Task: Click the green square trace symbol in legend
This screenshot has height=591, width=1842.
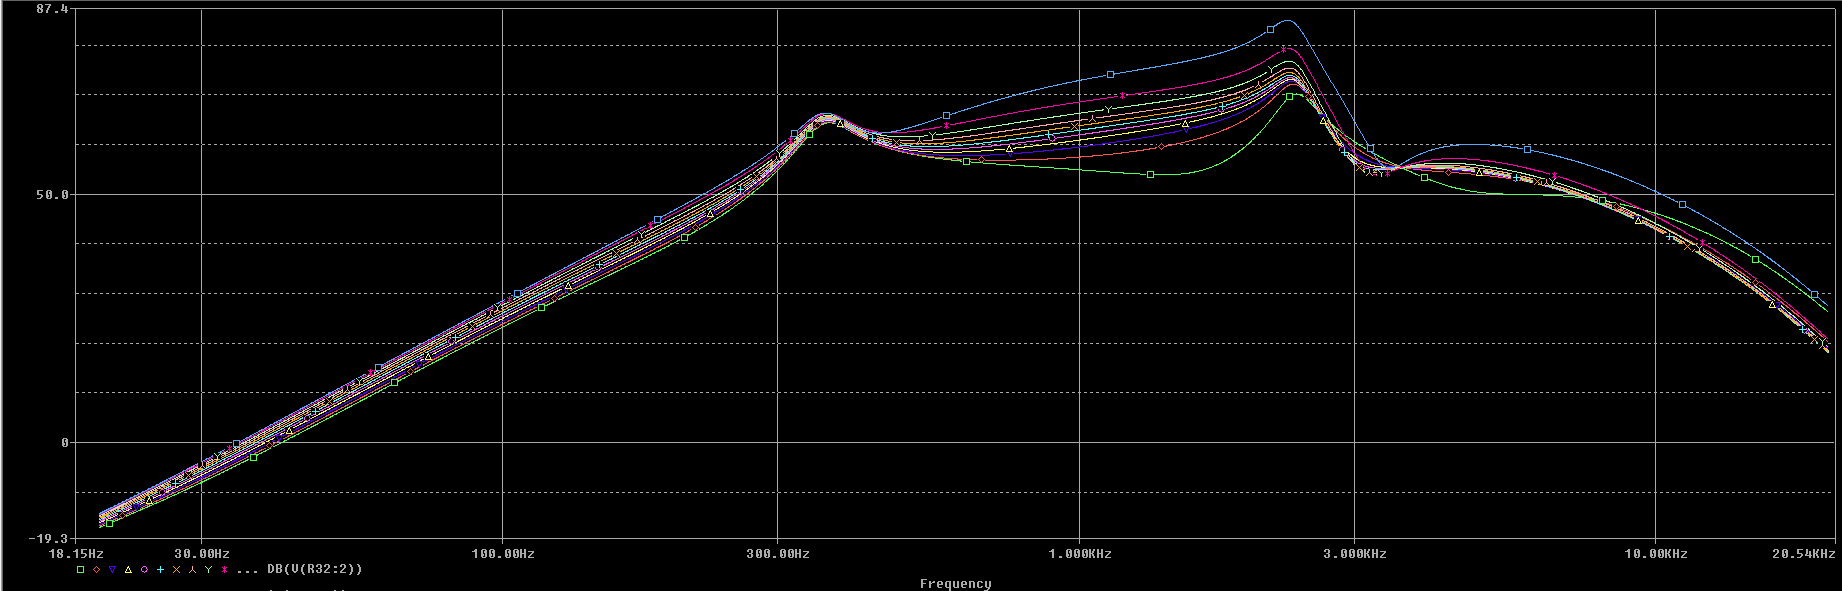Action: [81, 569]
